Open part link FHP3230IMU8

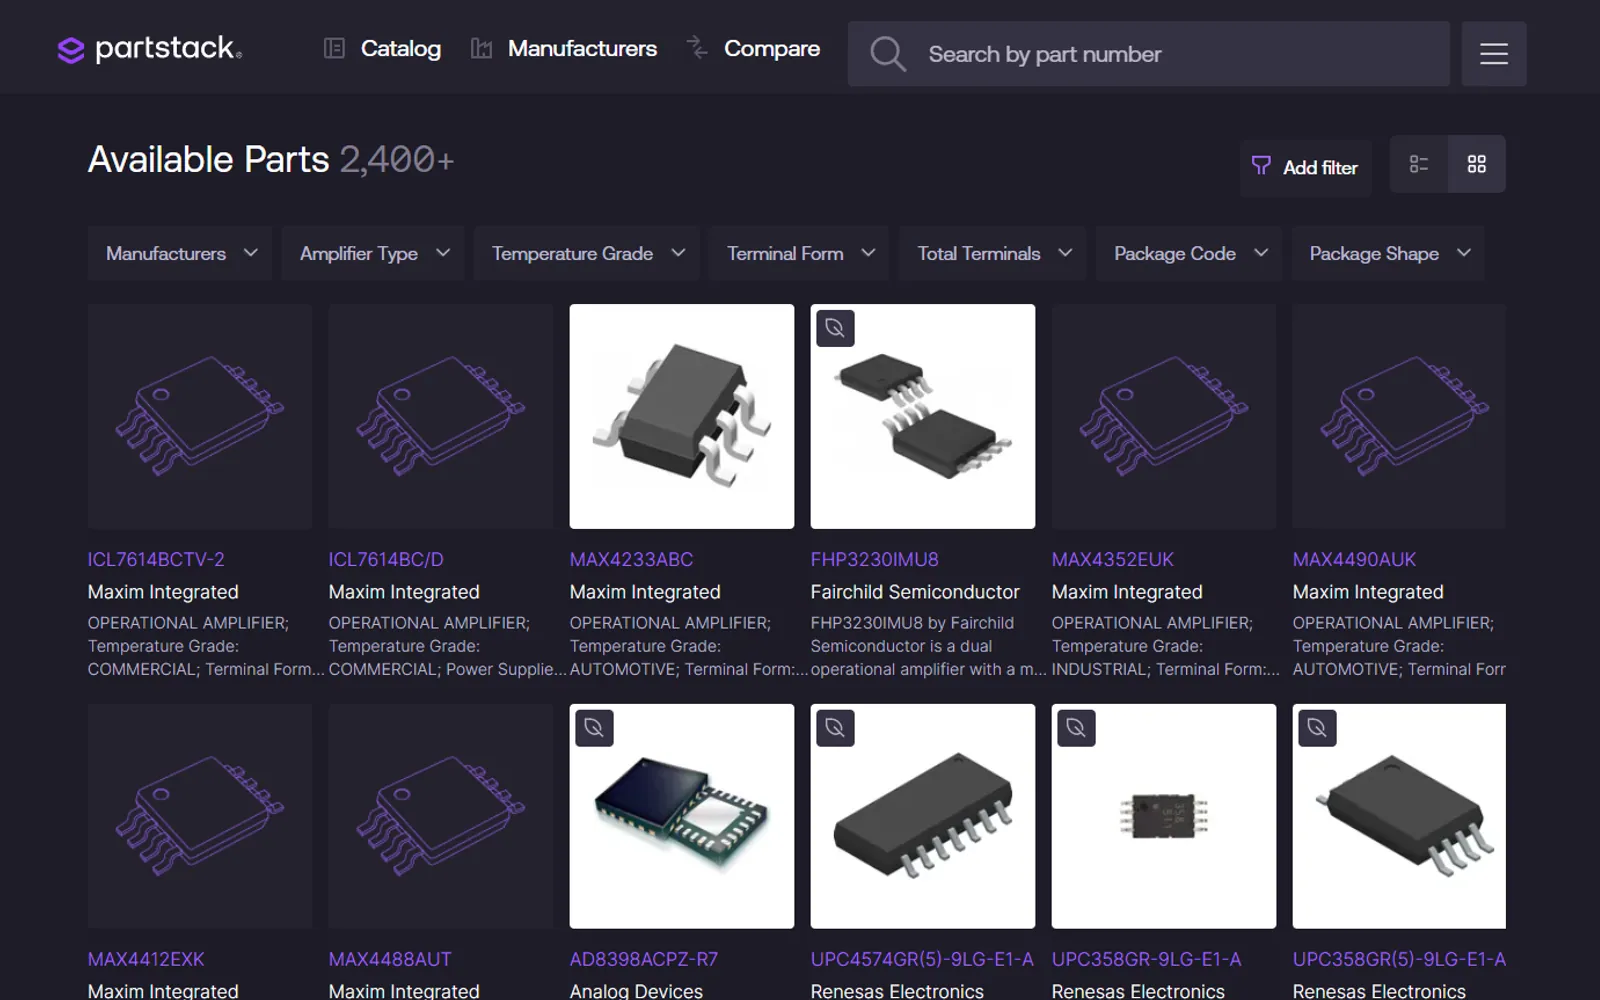pos(874,559)
